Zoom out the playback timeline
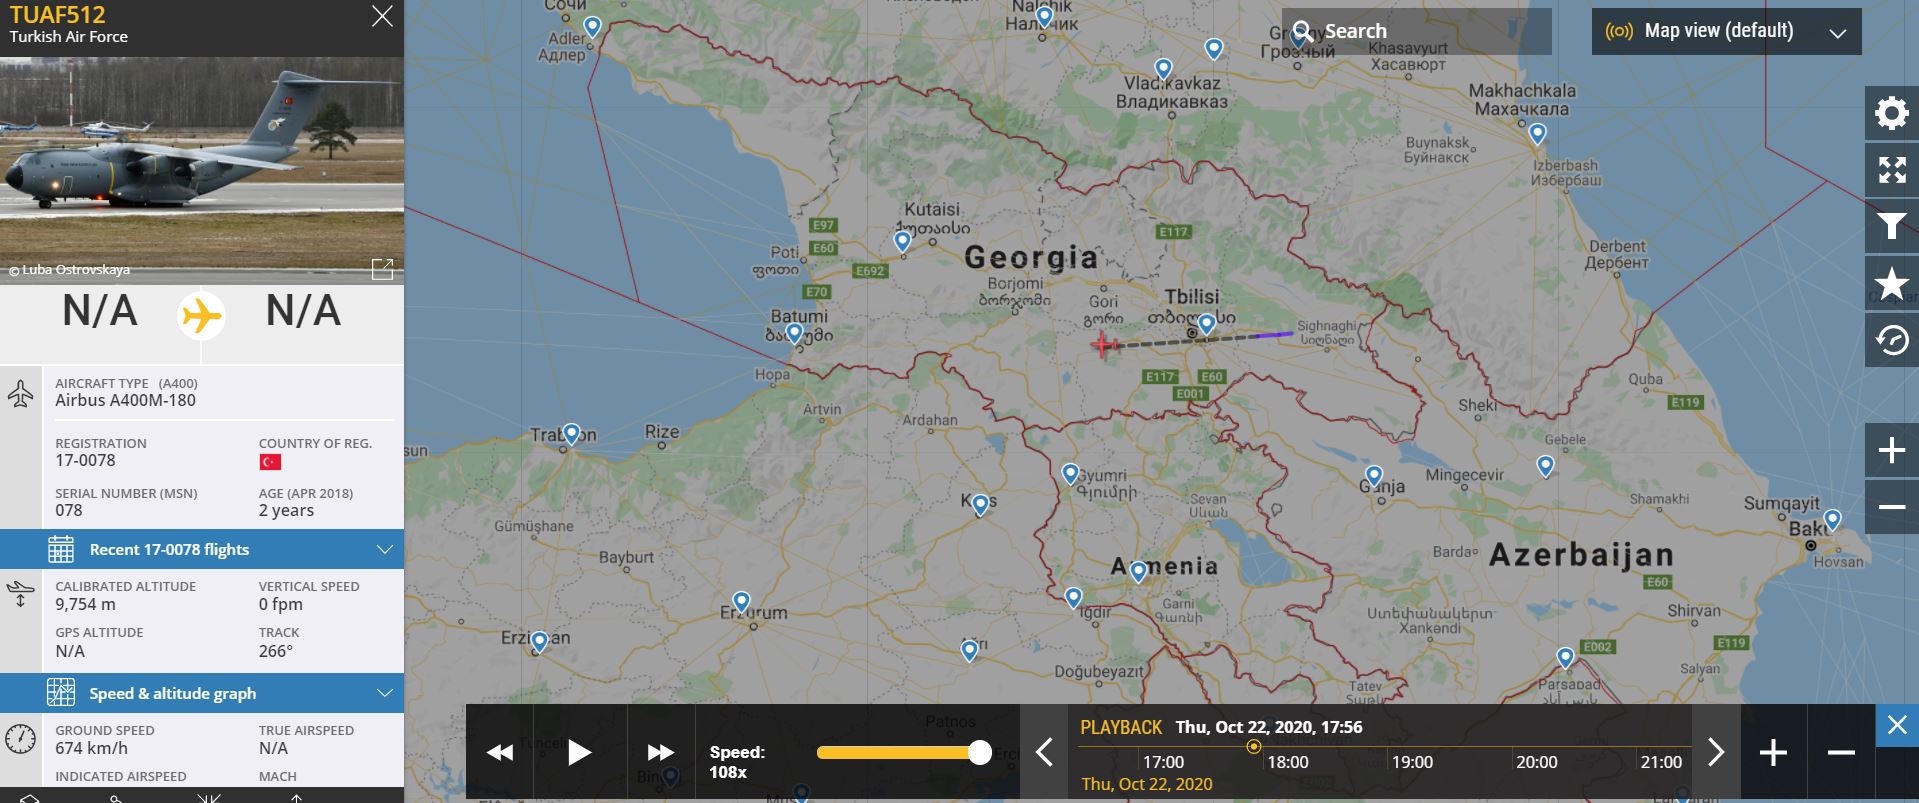The width and height of the screenshot is (1919, 803). coord(1841,752)
